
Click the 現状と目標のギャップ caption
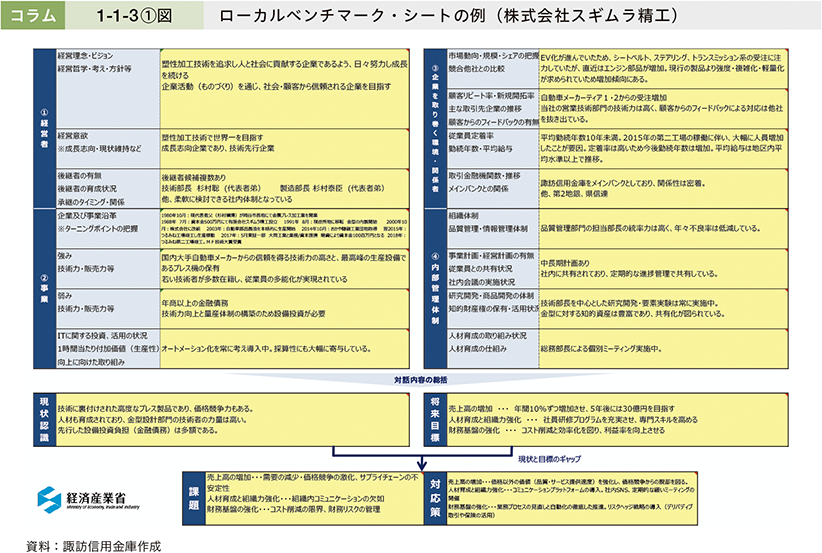[x=549, y=459]
